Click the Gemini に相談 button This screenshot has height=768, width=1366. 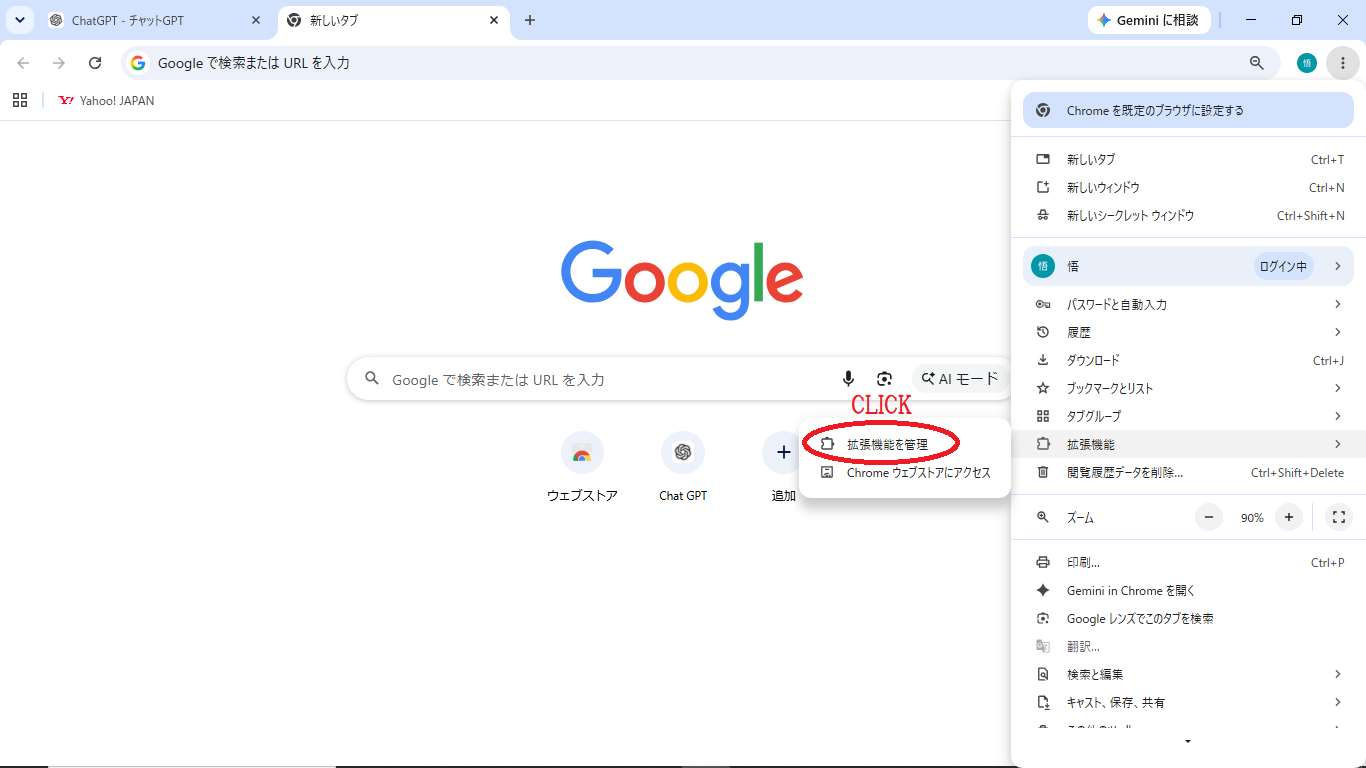tap(1149, 20)
